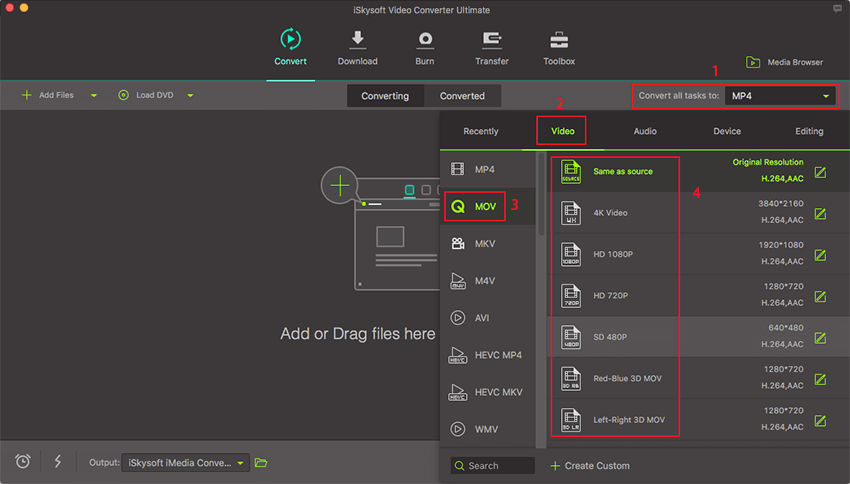Image resolution: width=850 pixels, height=484 pixels.
Task: Click the Media Browser icon
Action: [752, 62]
